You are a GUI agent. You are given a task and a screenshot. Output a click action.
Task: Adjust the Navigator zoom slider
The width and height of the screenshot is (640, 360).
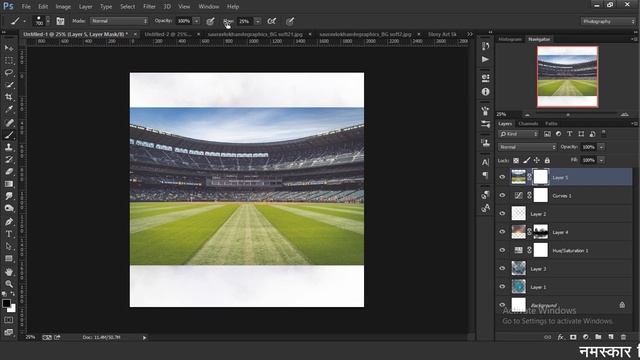point(568,115)
